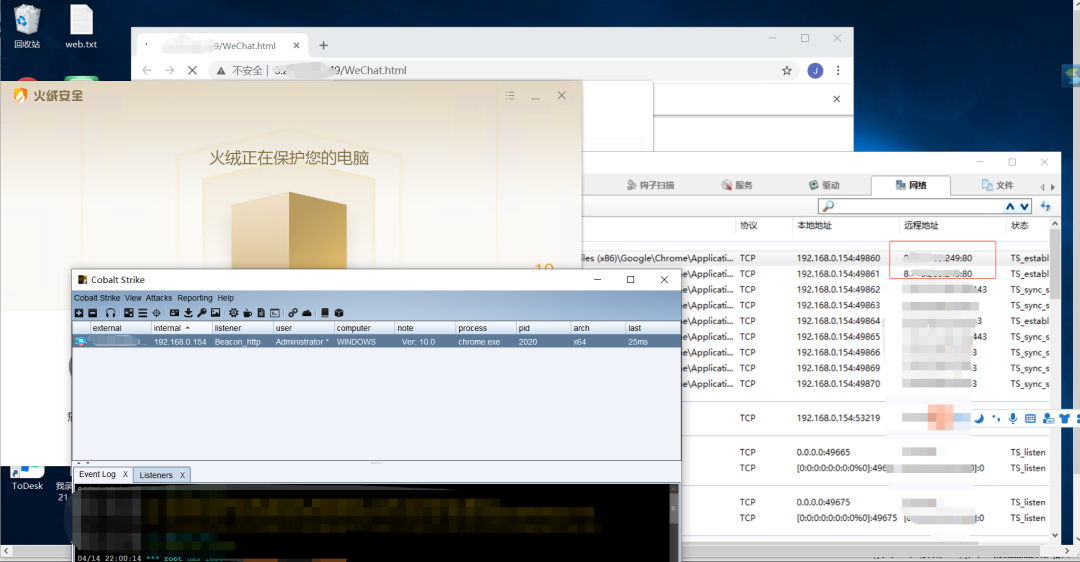Click MS Office Macro document icon
Viewport: 1080px width, 562px height.
coord(261,313)
